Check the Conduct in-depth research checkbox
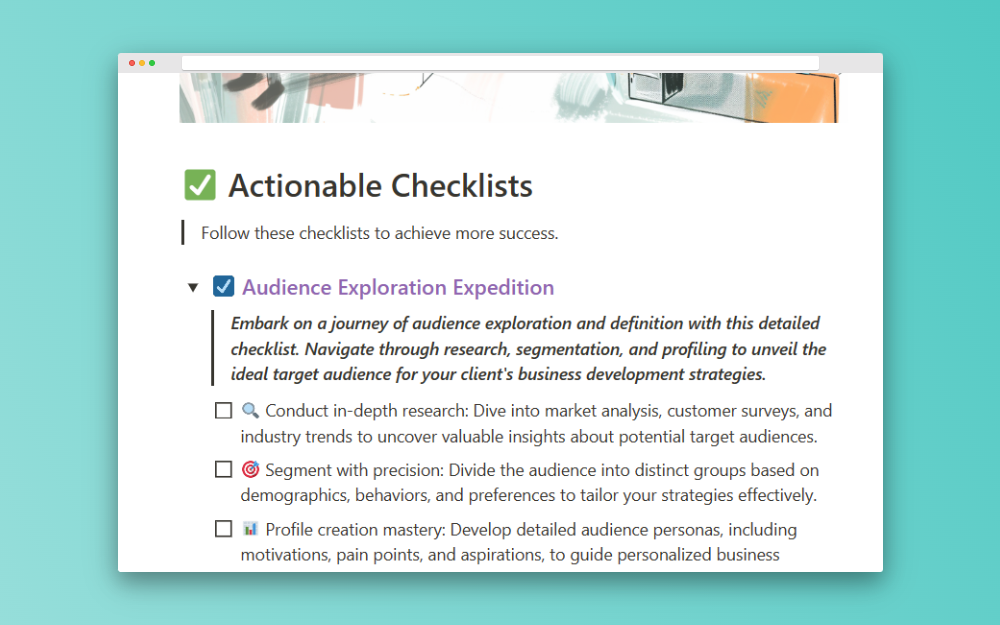The height and width of the screenshot is (625, 1000). click(224, 411)
